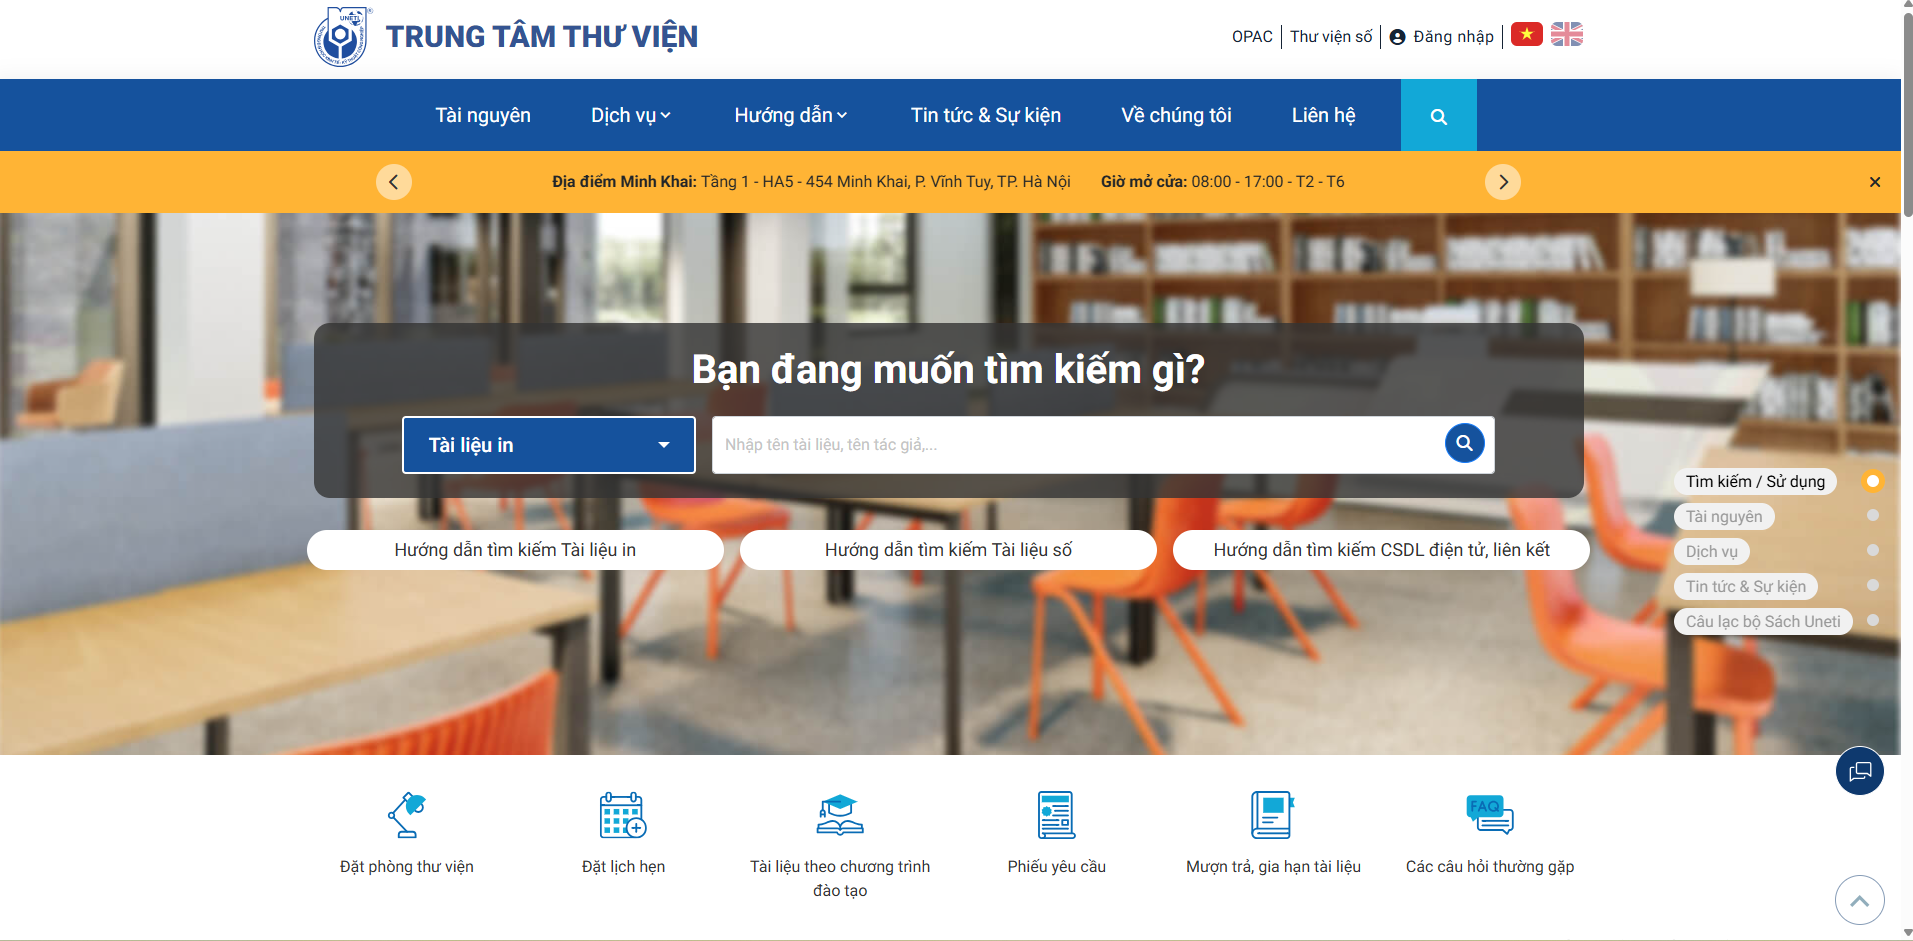Switch language to English flag
The height and width of the screenshot is (941, 1913).
(1567, 35)
